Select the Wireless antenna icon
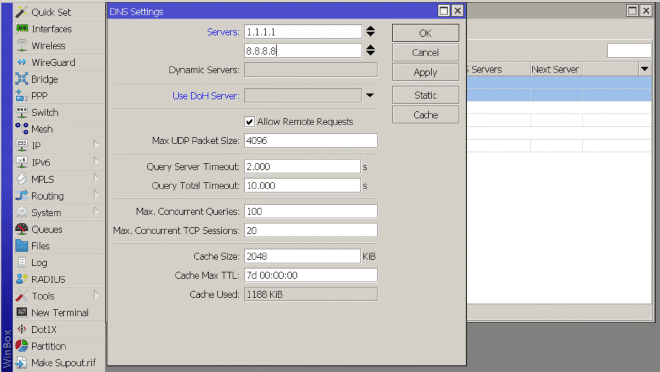The width and height of the screenshot is (660, 372). tap(21, 45)
